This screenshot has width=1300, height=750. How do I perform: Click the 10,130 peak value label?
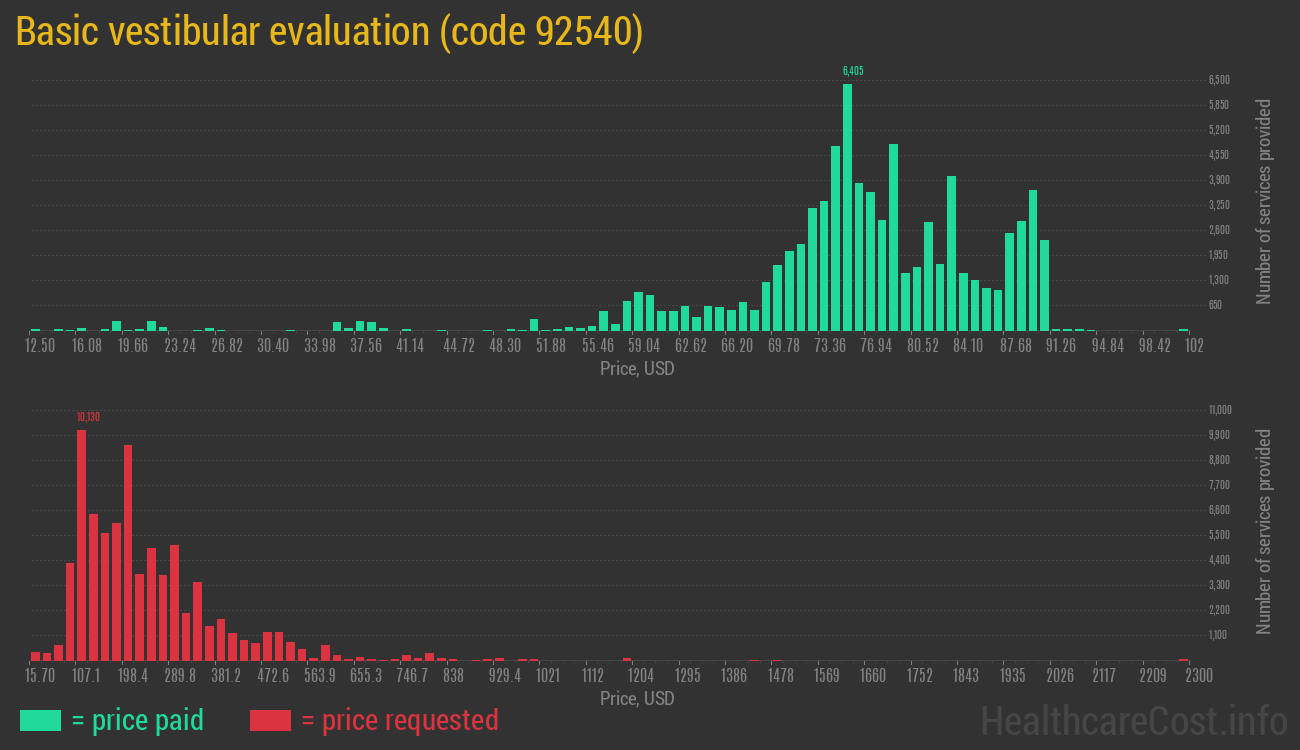88,416
